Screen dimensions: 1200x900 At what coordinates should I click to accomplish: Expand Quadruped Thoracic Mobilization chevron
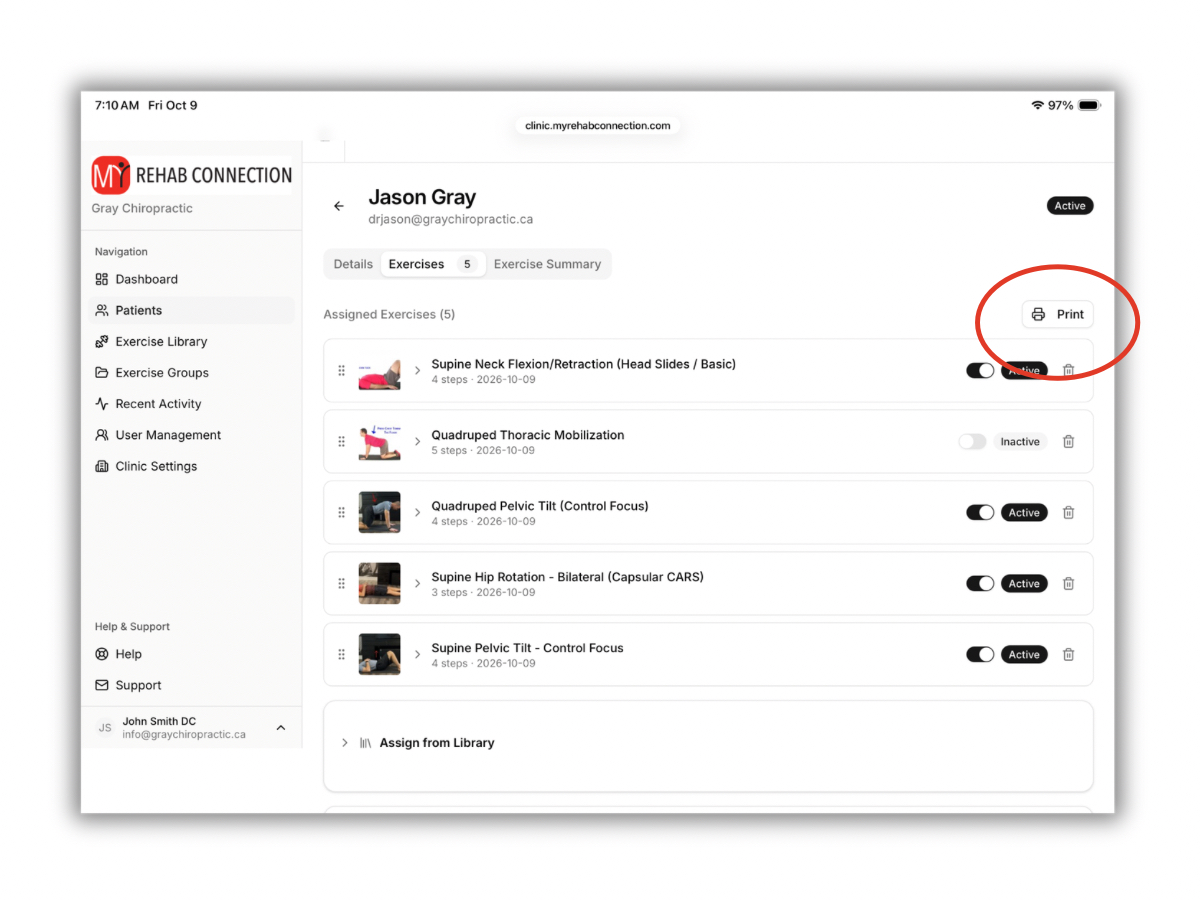(418, 442)
